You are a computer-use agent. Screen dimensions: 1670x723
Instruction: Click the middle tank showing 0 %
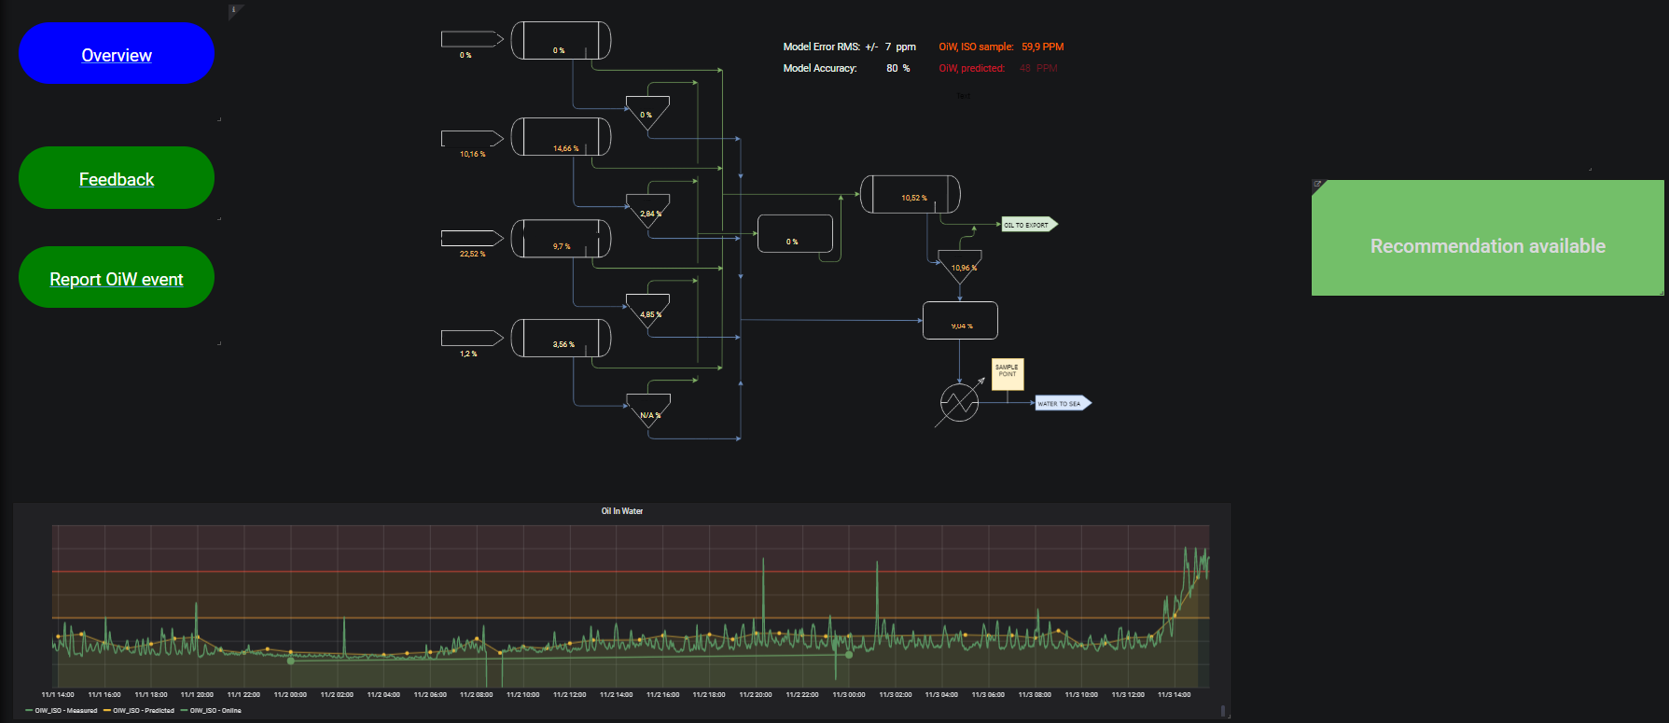[x=795, y=234]
